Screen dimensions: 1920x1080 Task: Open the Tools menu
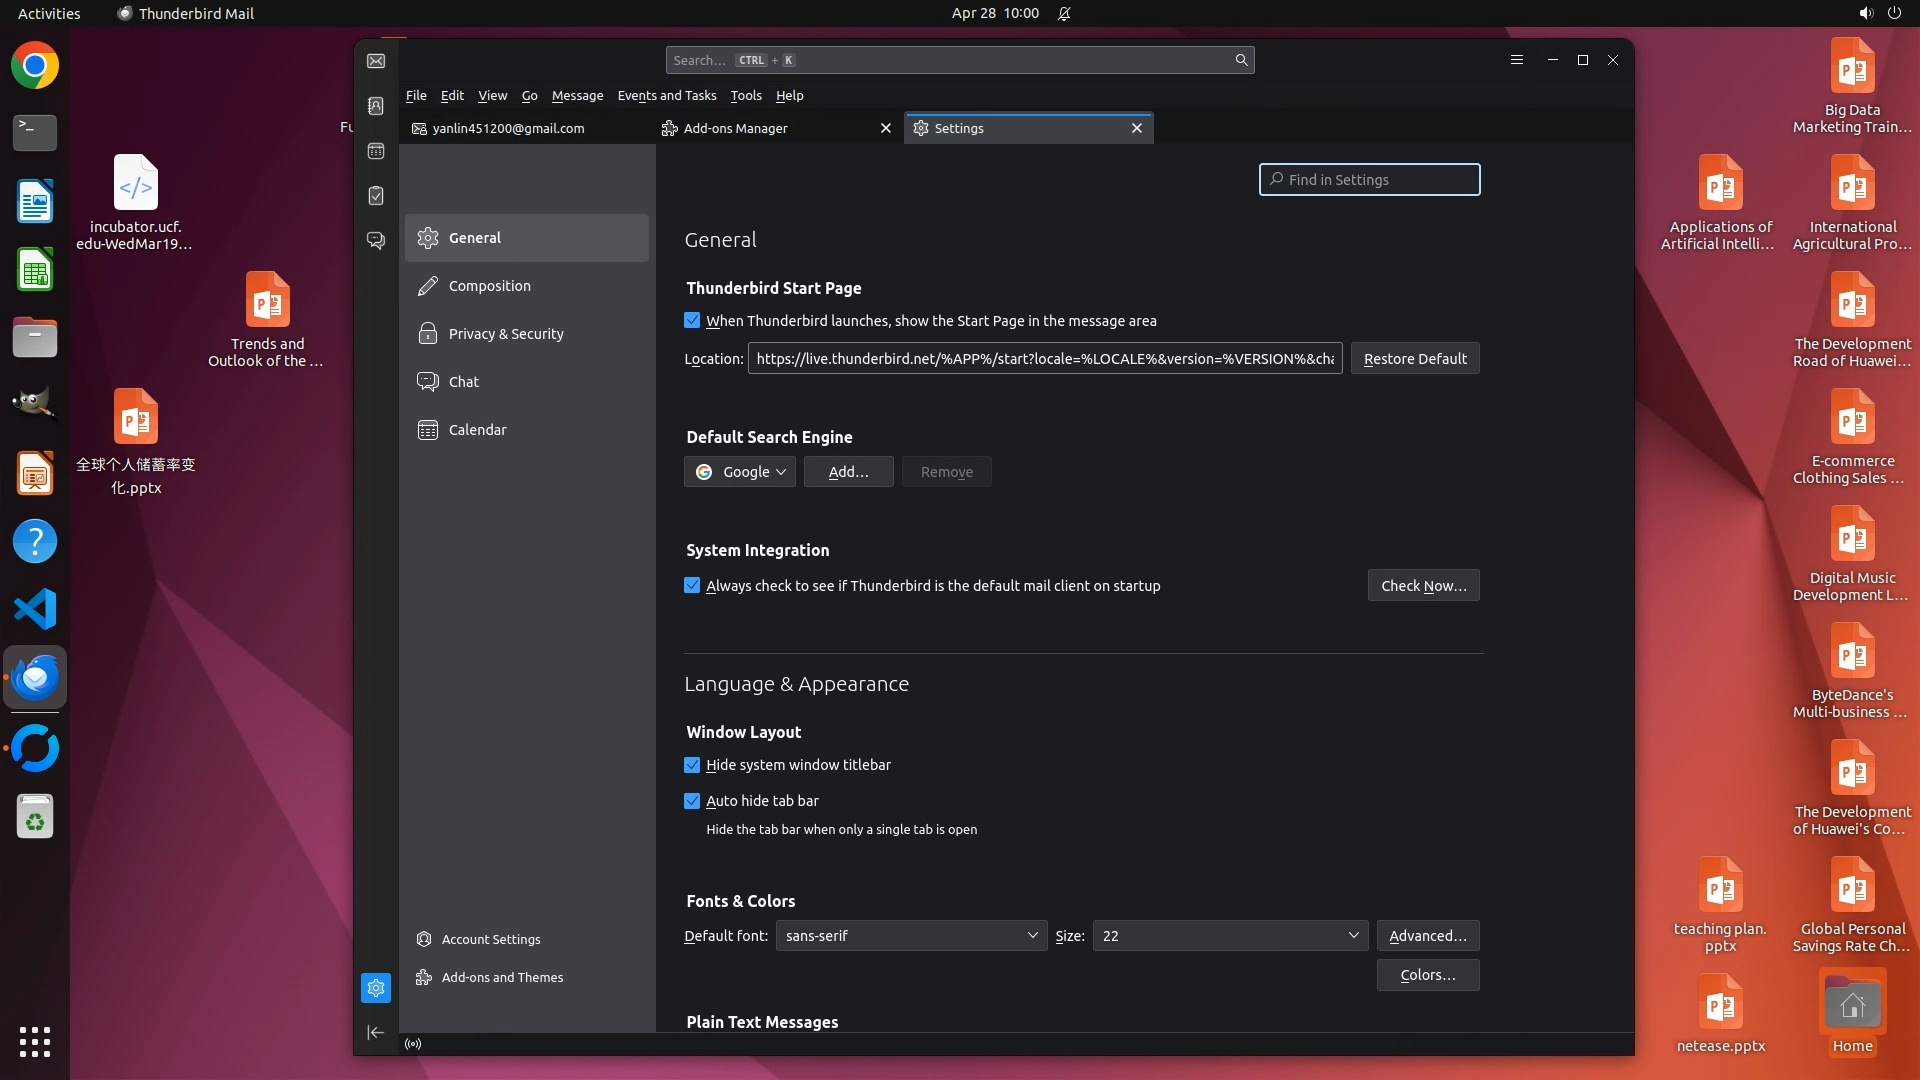point(745,96)
